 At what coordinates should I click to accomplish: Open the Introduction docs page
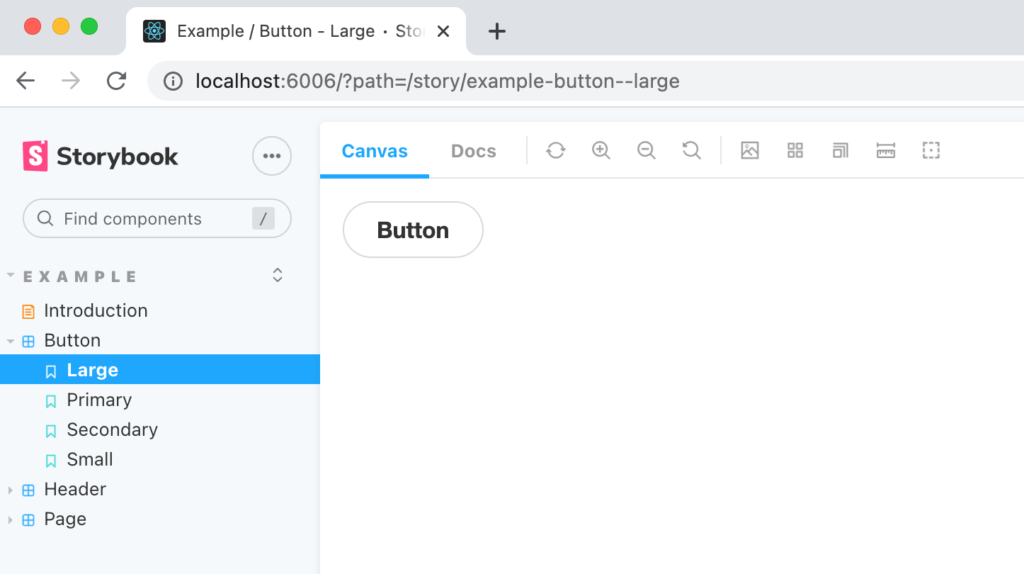click(x=95, y=311)
